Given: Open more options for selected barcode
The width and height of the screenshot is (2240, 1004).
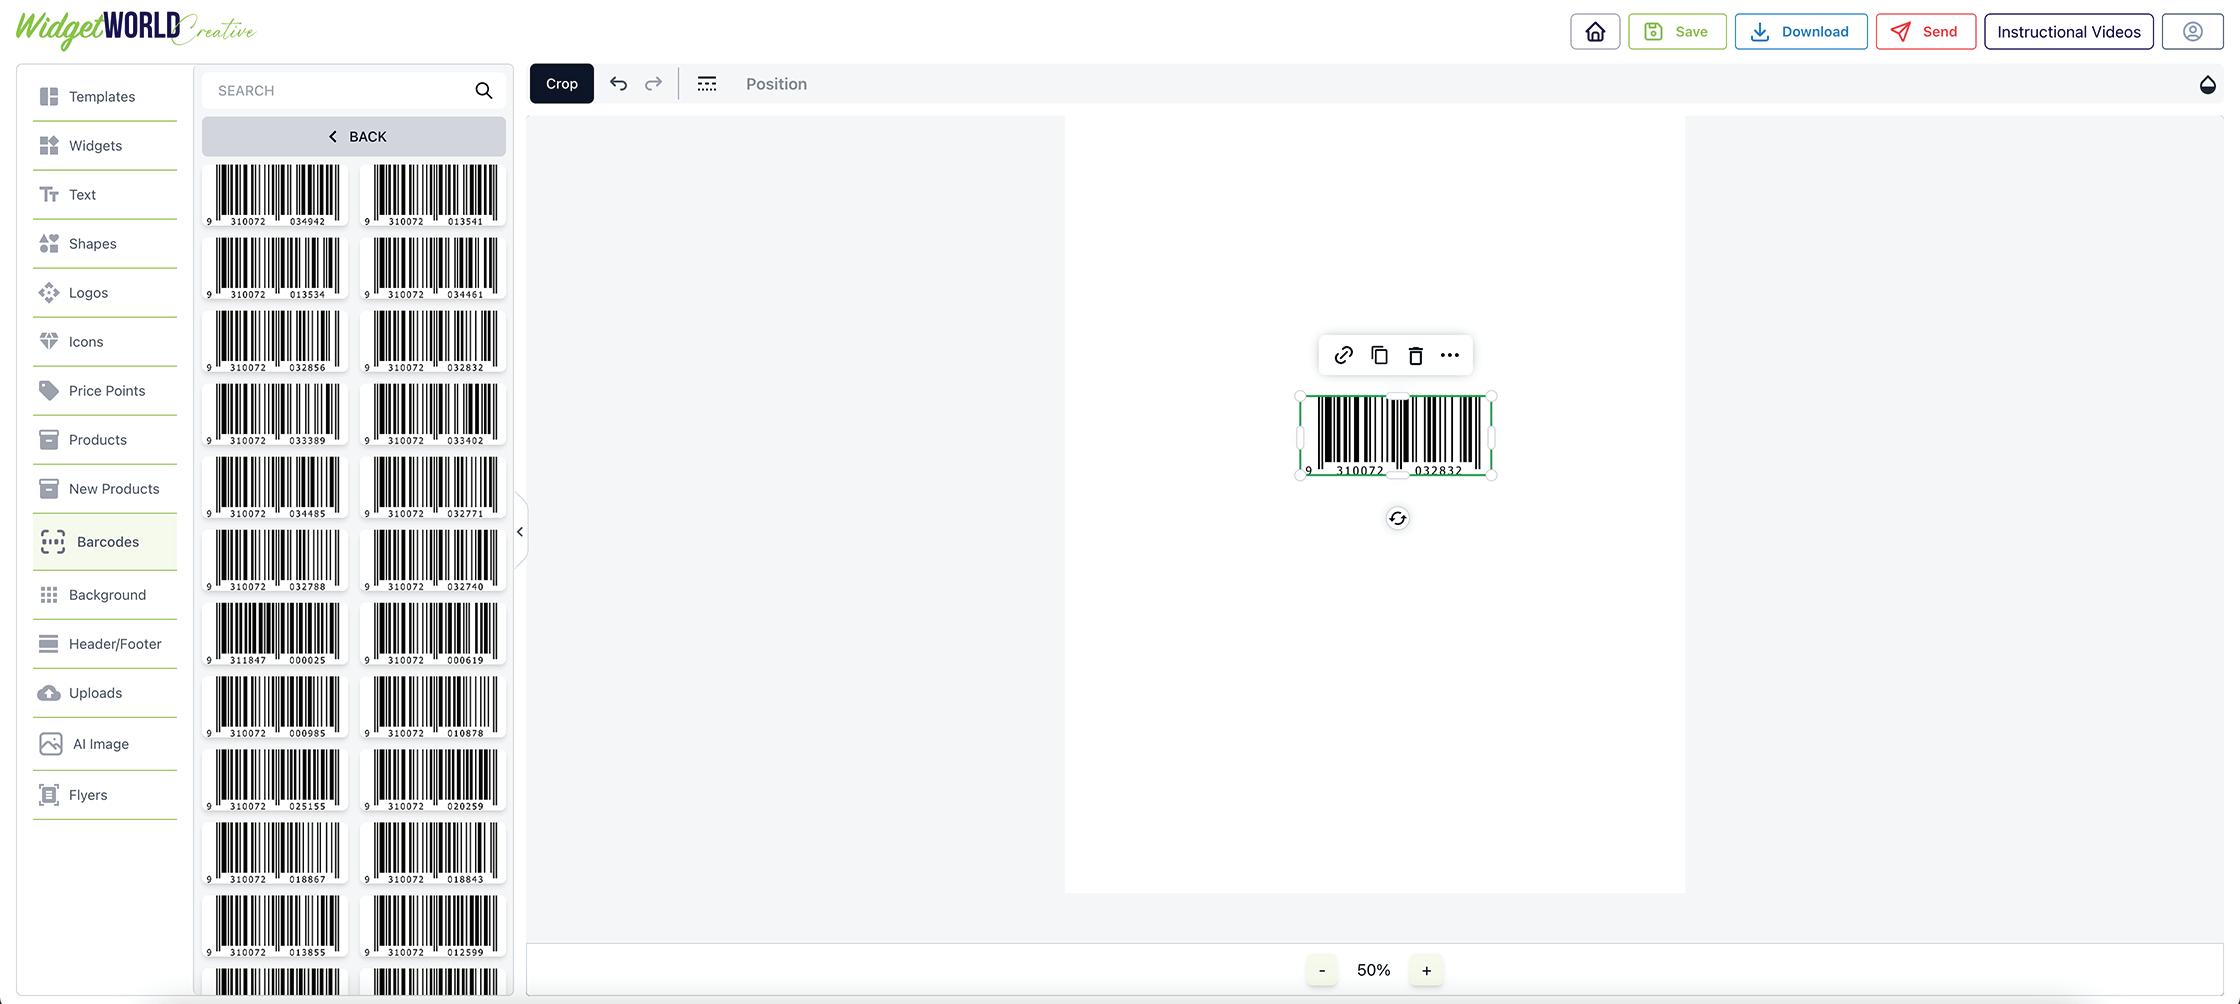Looking at the screenshot, I should (1450, 355).
